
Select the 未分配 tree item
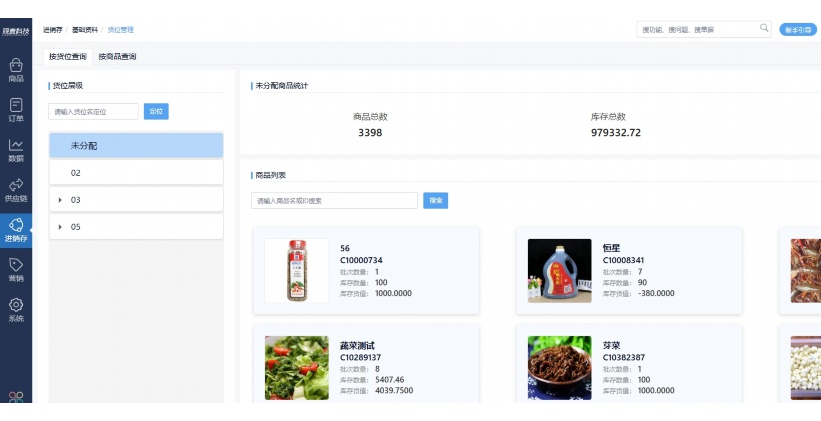click(136, 146)
